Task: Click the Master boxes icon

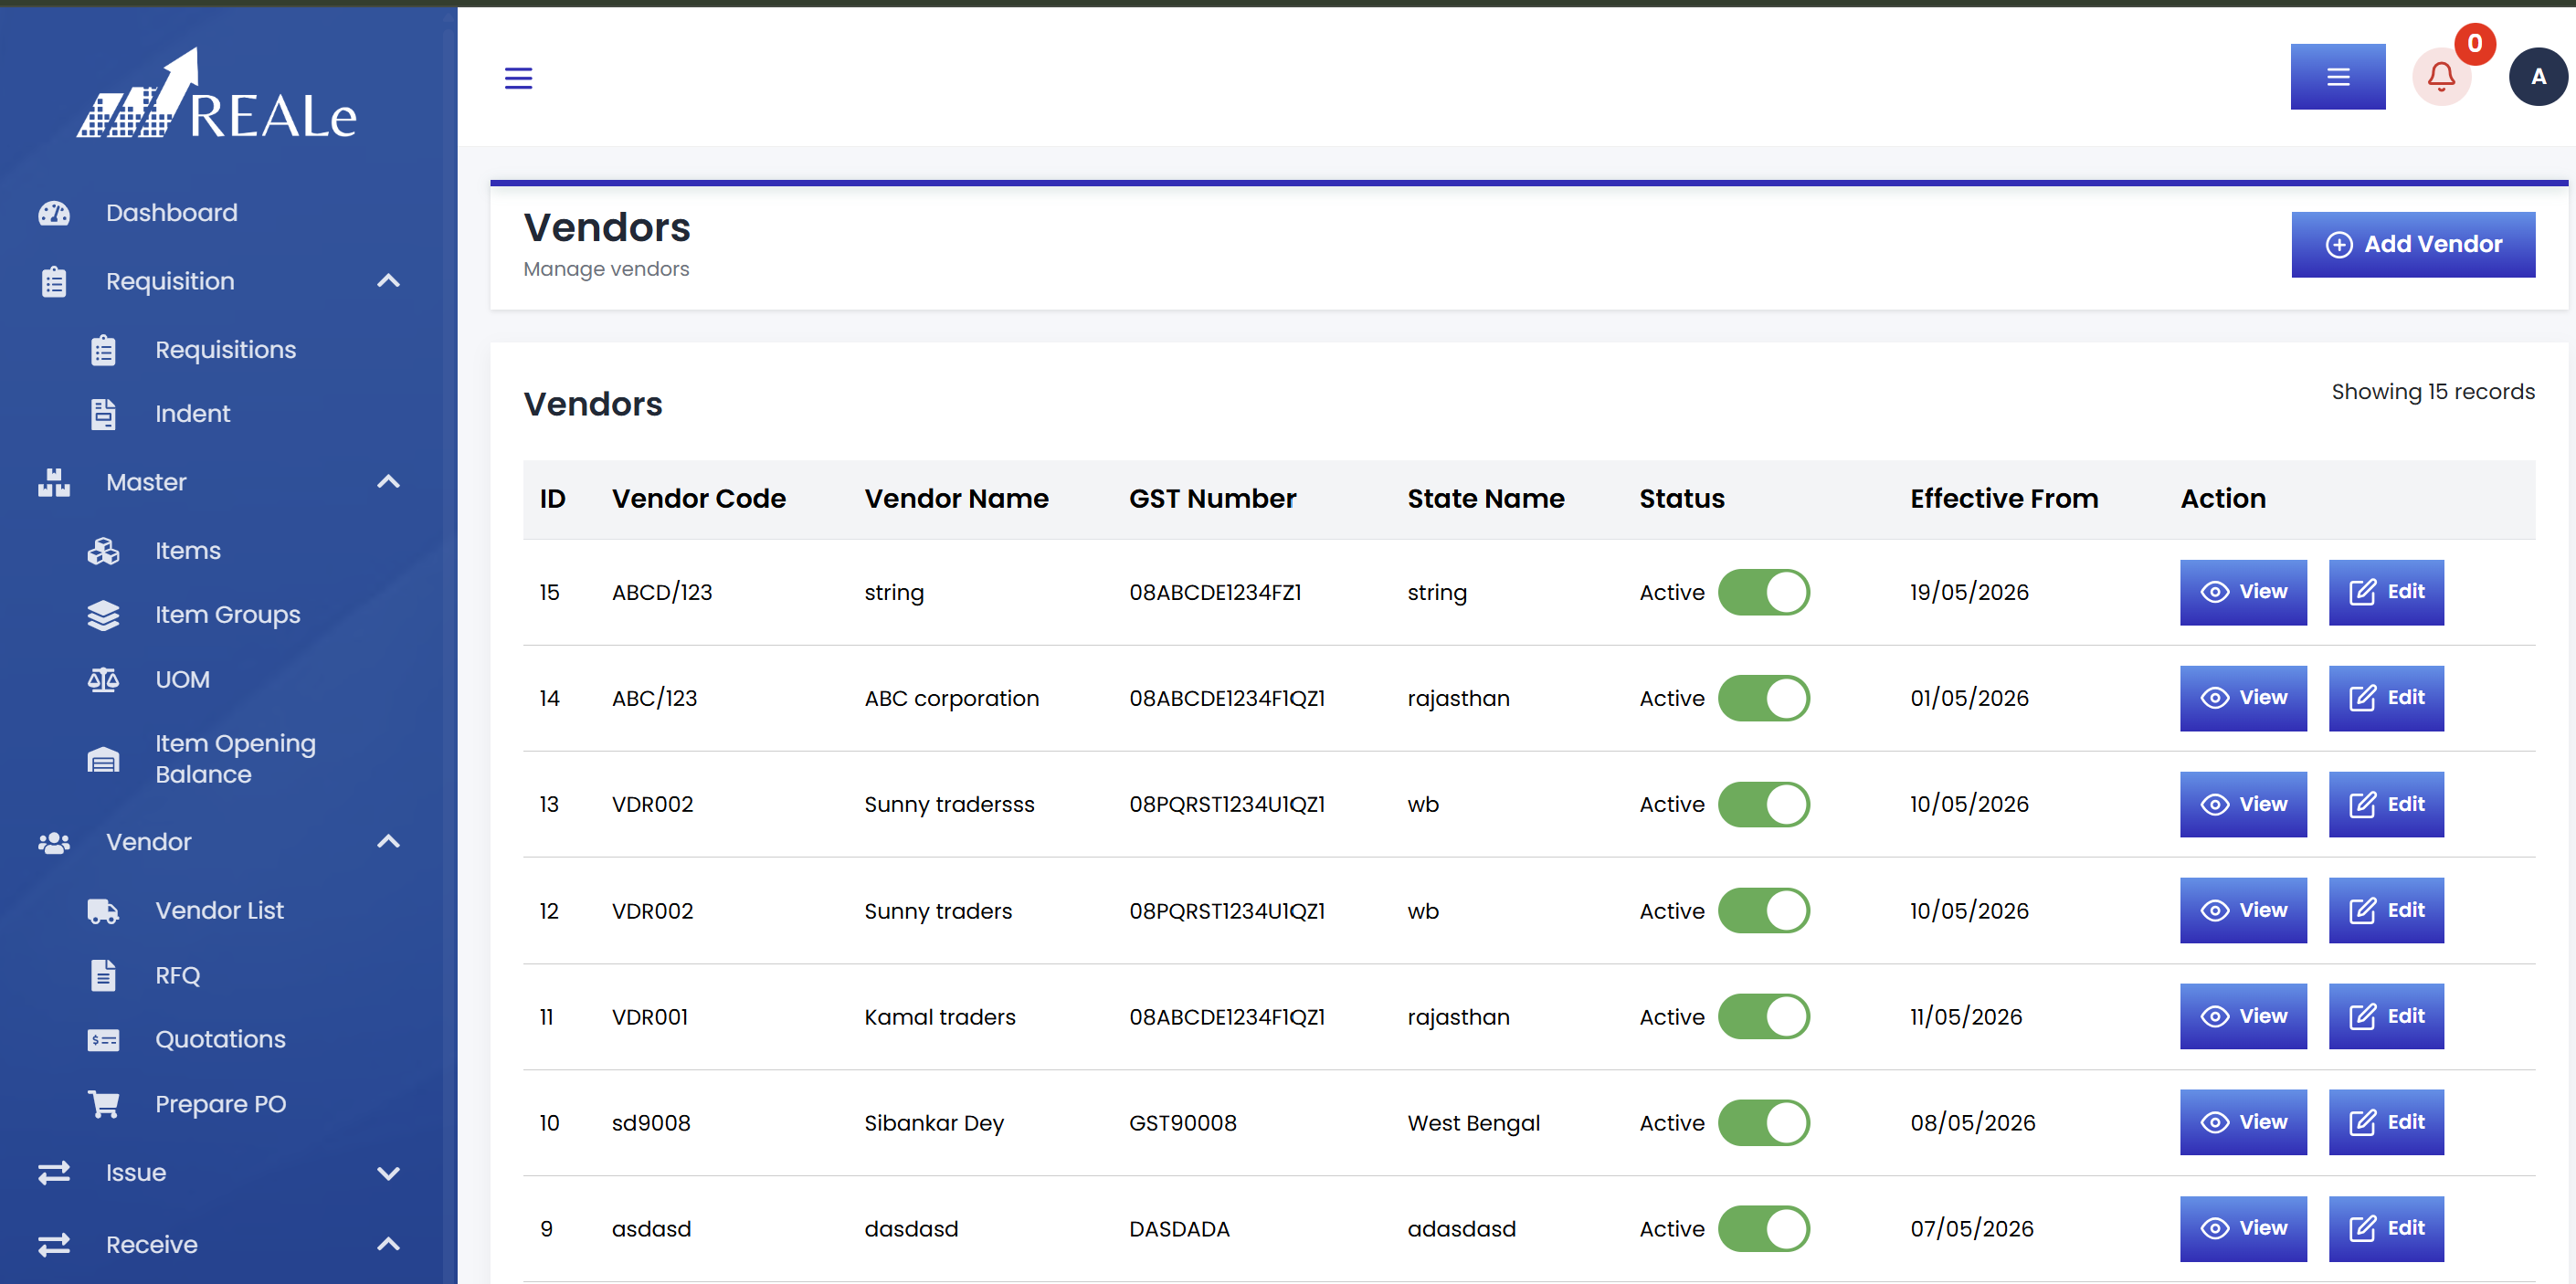Action: [54, 482]
